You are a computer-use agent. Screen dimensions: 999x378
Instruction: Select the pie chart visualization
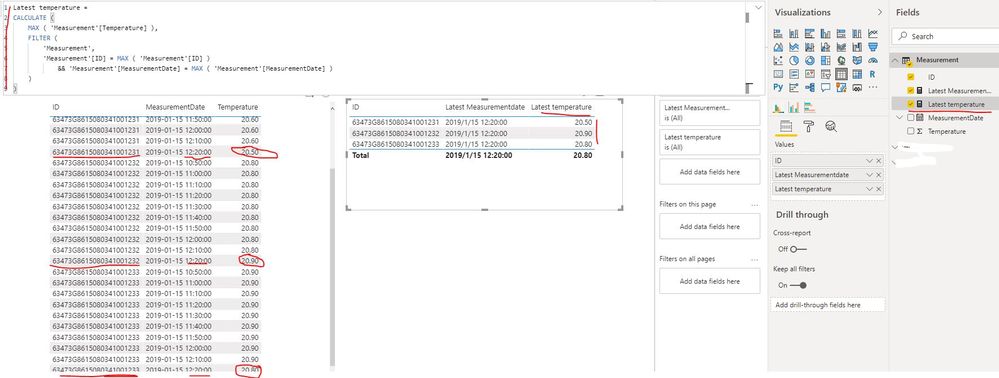click(794, 61)
